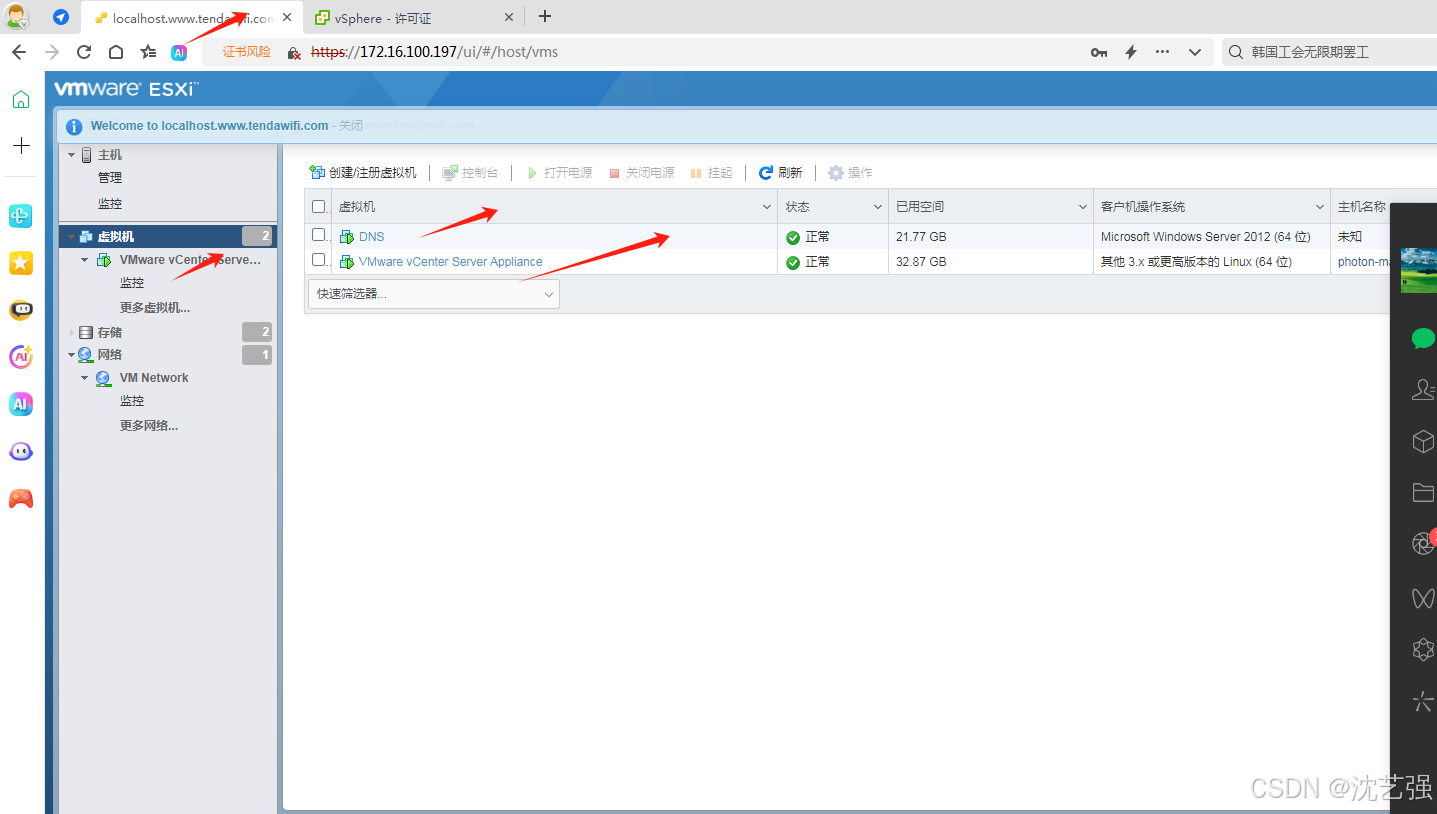
Task: Select 管理 under 主机
Action: point(110,178)
